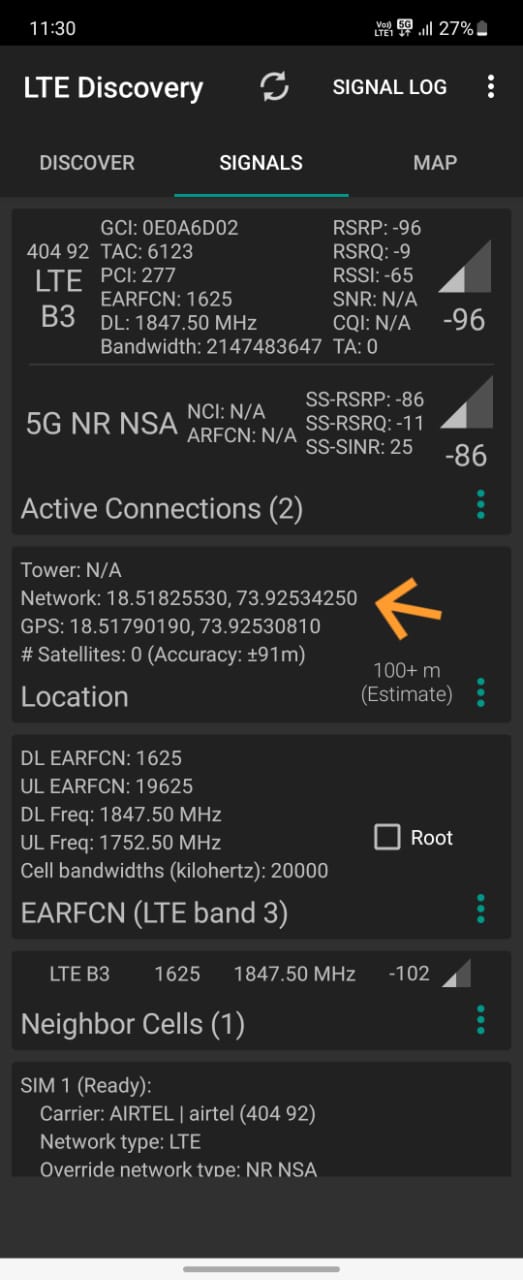Open EARFCN card three-dot menu
Image resolution: width=523 pixels, height=1280 pixels.
coord(481,909)
